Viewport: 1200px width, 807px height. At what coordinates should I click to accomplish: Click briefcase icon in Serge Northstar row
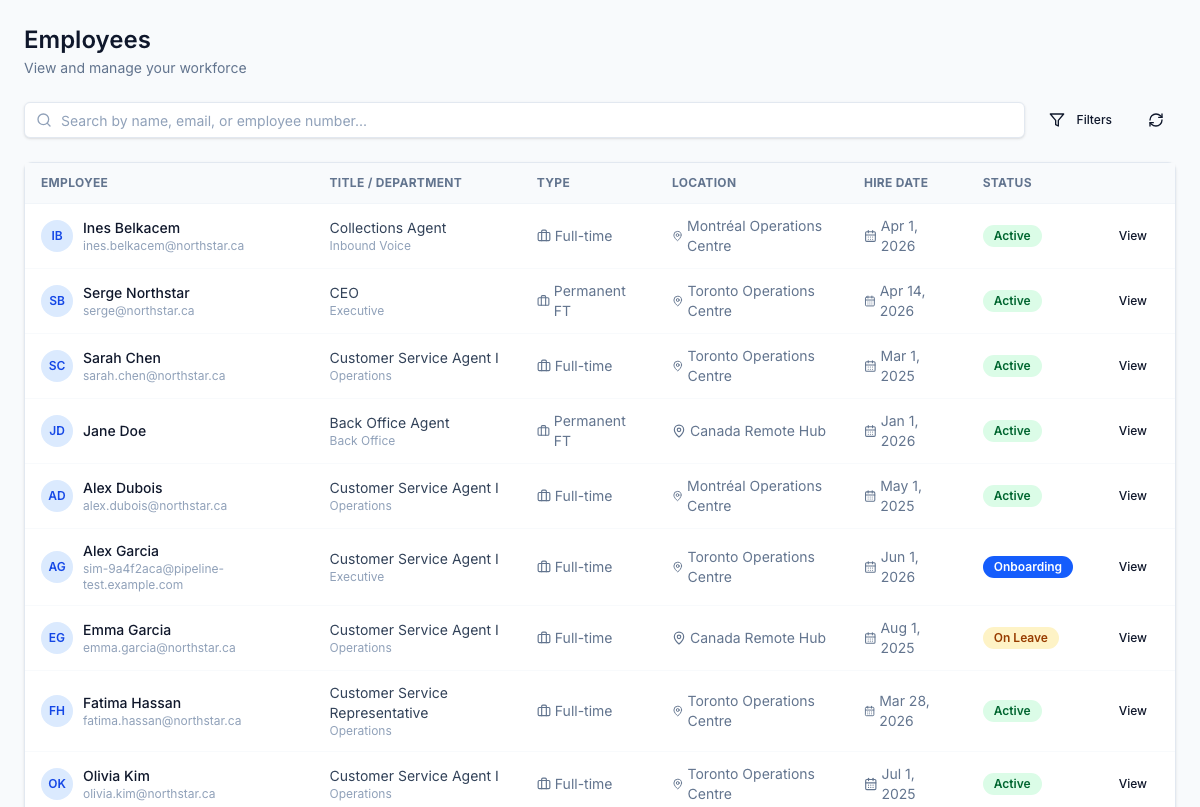pyautogui.click(x=544, y=301)
